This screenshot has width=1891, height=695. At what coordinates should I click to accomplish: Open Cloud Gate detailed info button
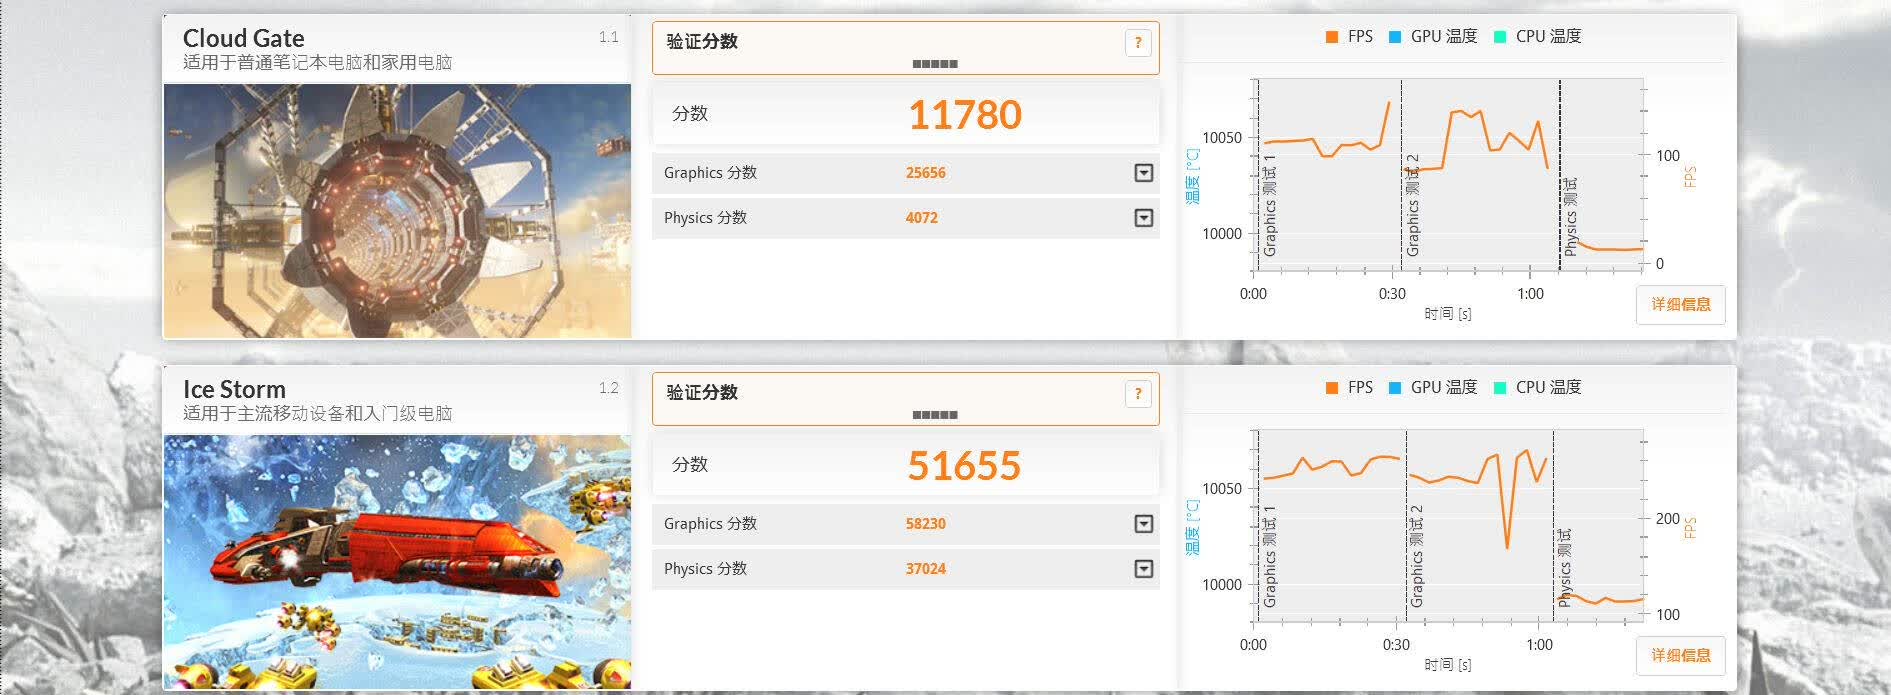pyautogui.click(x=1681, y=304)
